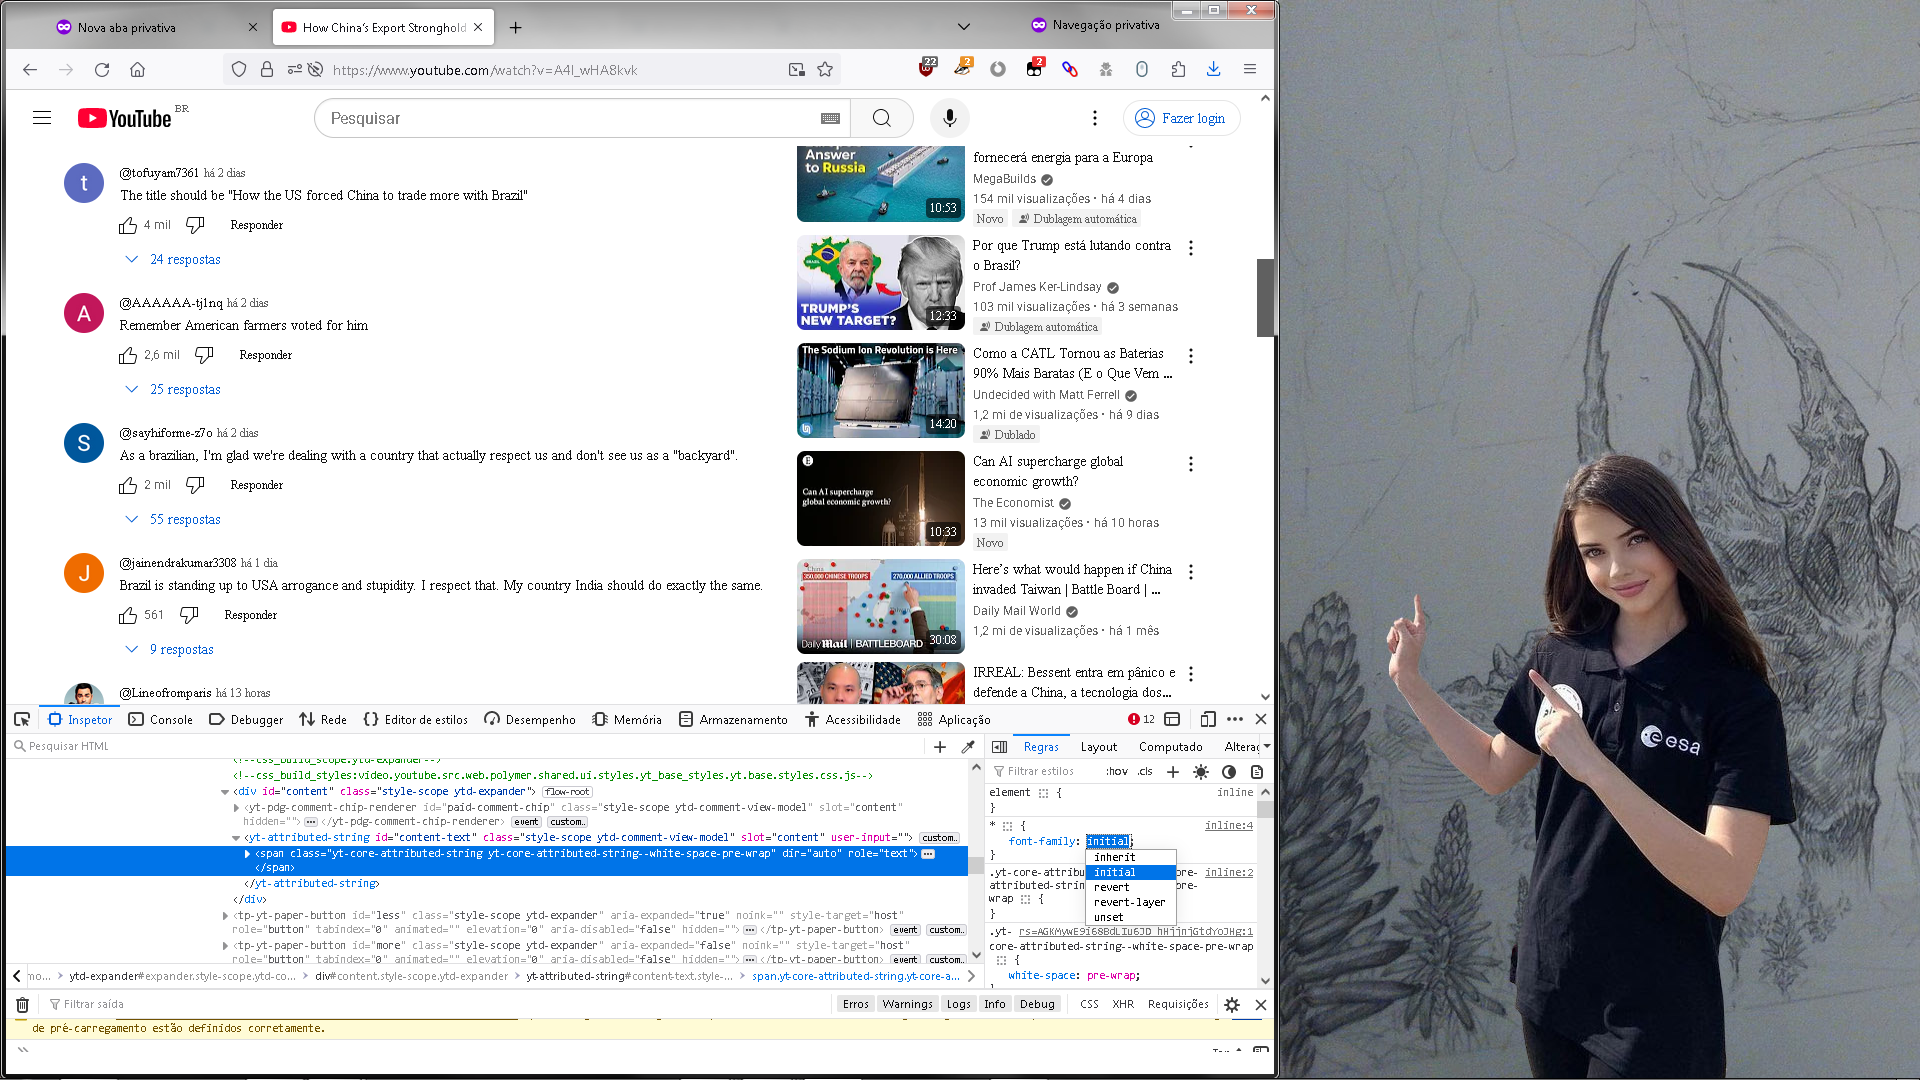Toggle :hov pseudo-class panel
The image size is (1920, 1080).
pos(1116,772)
